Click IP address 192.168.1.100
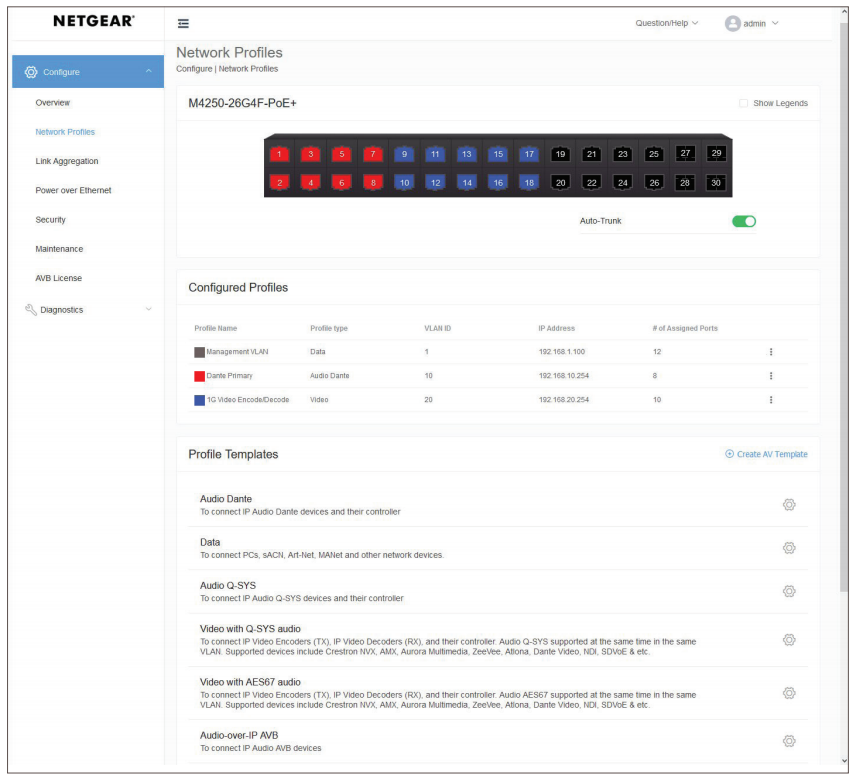856x780 pixels. [561, 352]
